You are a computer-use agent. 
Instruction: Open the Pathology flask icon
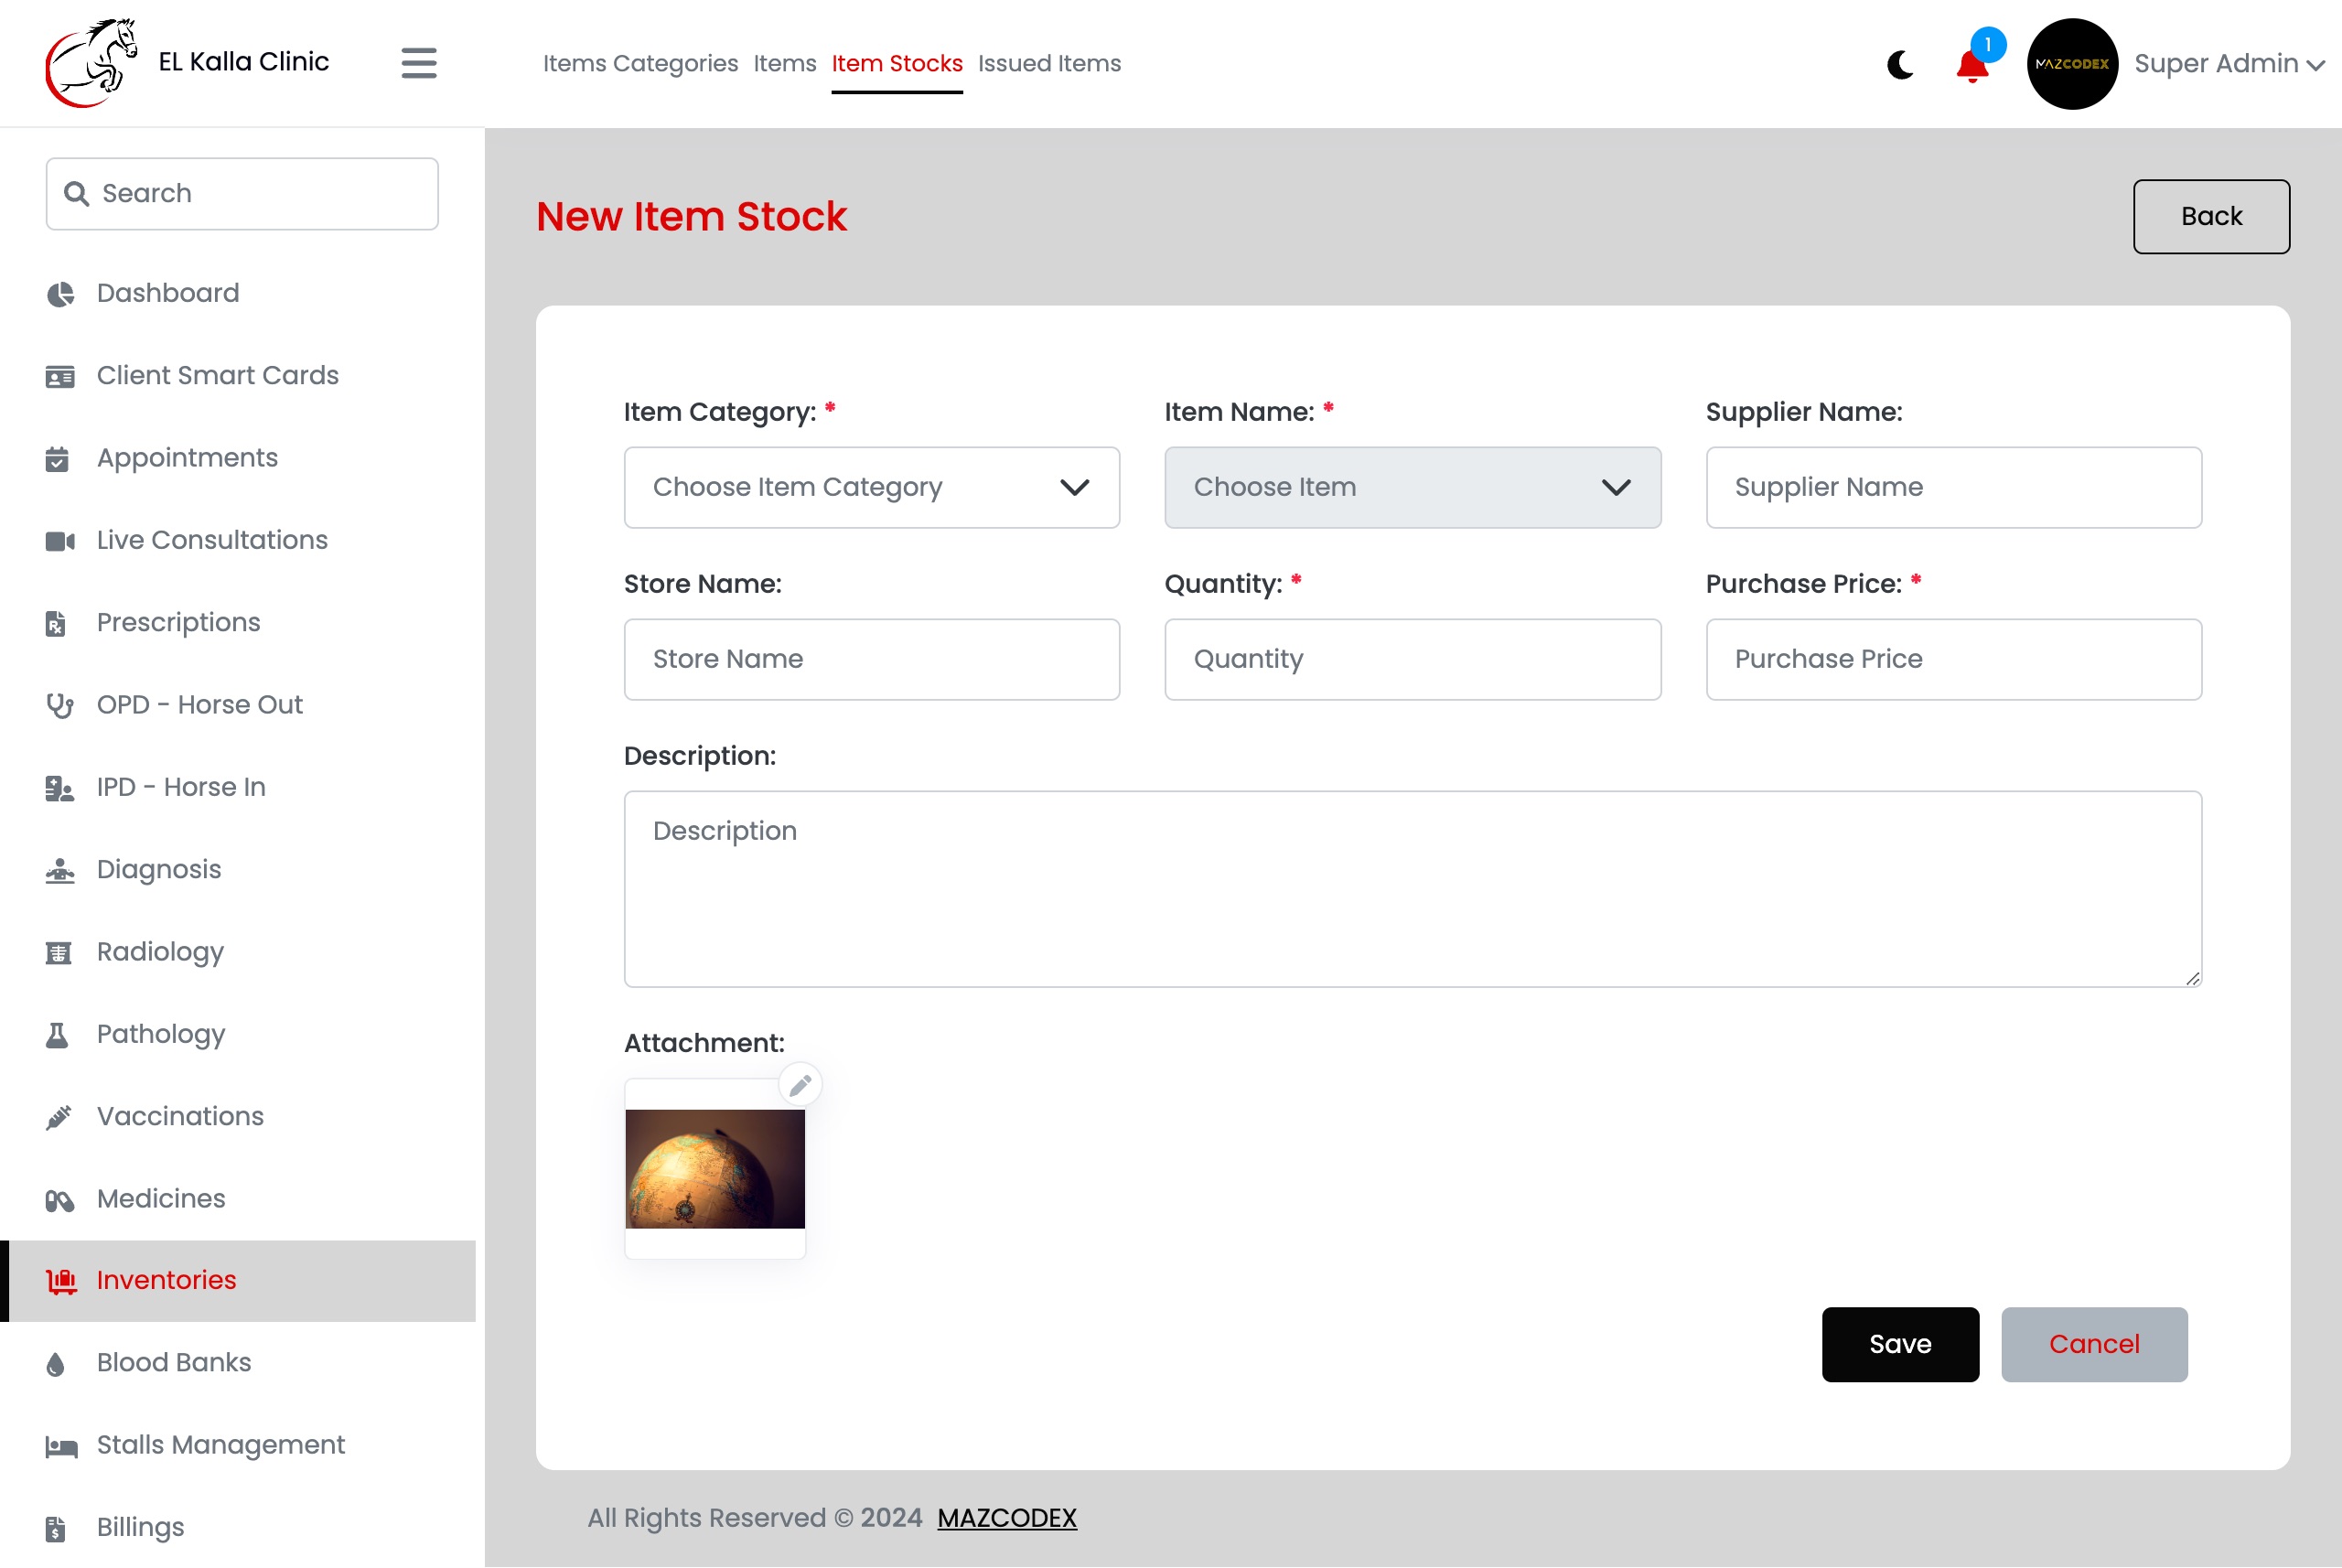(57, 1035)
